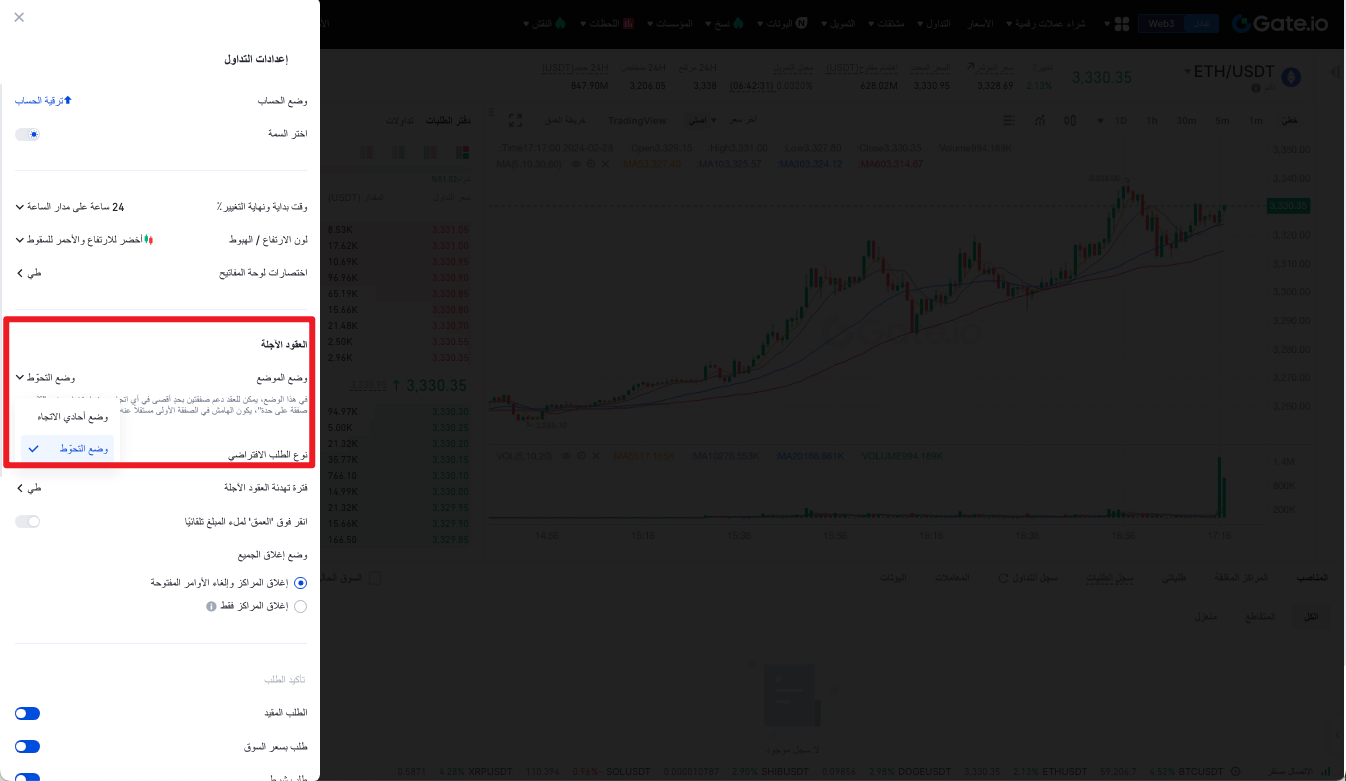Open the apps grid icon in header
This screenshot has width=1346, height=781.
point(1121,23)
